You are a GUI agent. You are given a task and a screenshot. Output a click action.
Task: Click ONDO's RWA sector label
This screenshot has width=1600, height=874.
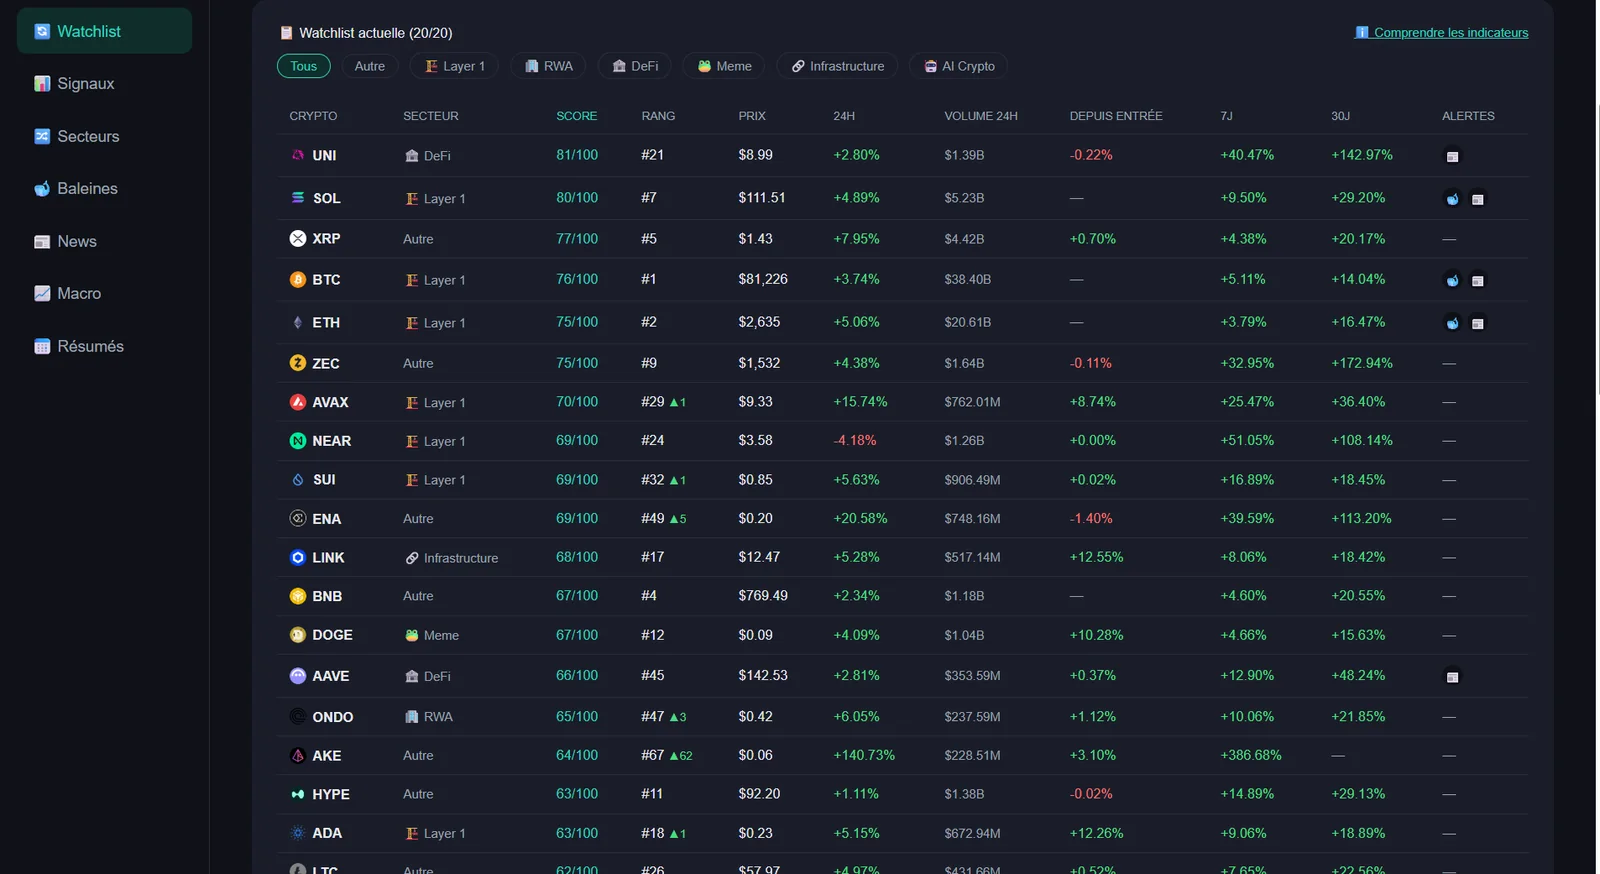428,717
